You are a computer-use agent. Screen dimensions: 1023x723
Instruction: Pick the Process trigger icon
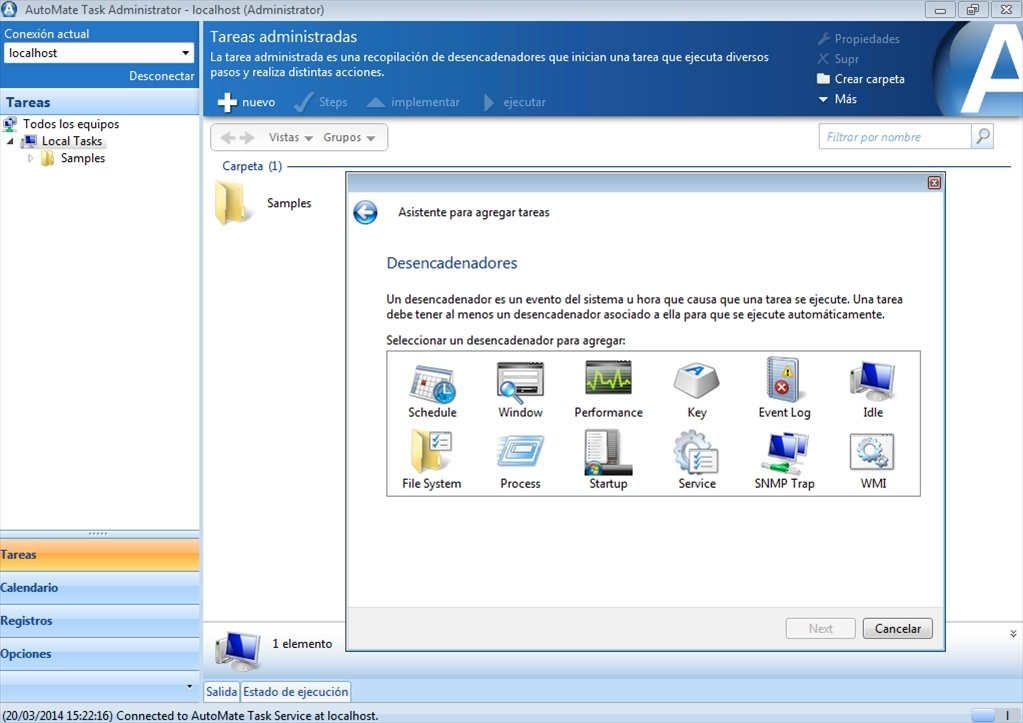click(x=520, y=451)
